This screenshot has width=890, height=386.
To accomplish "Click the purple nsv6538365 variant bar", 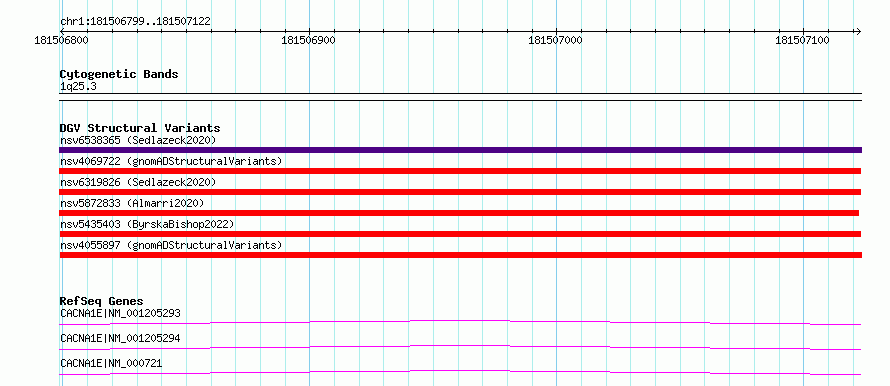I will tap(460, 150).
